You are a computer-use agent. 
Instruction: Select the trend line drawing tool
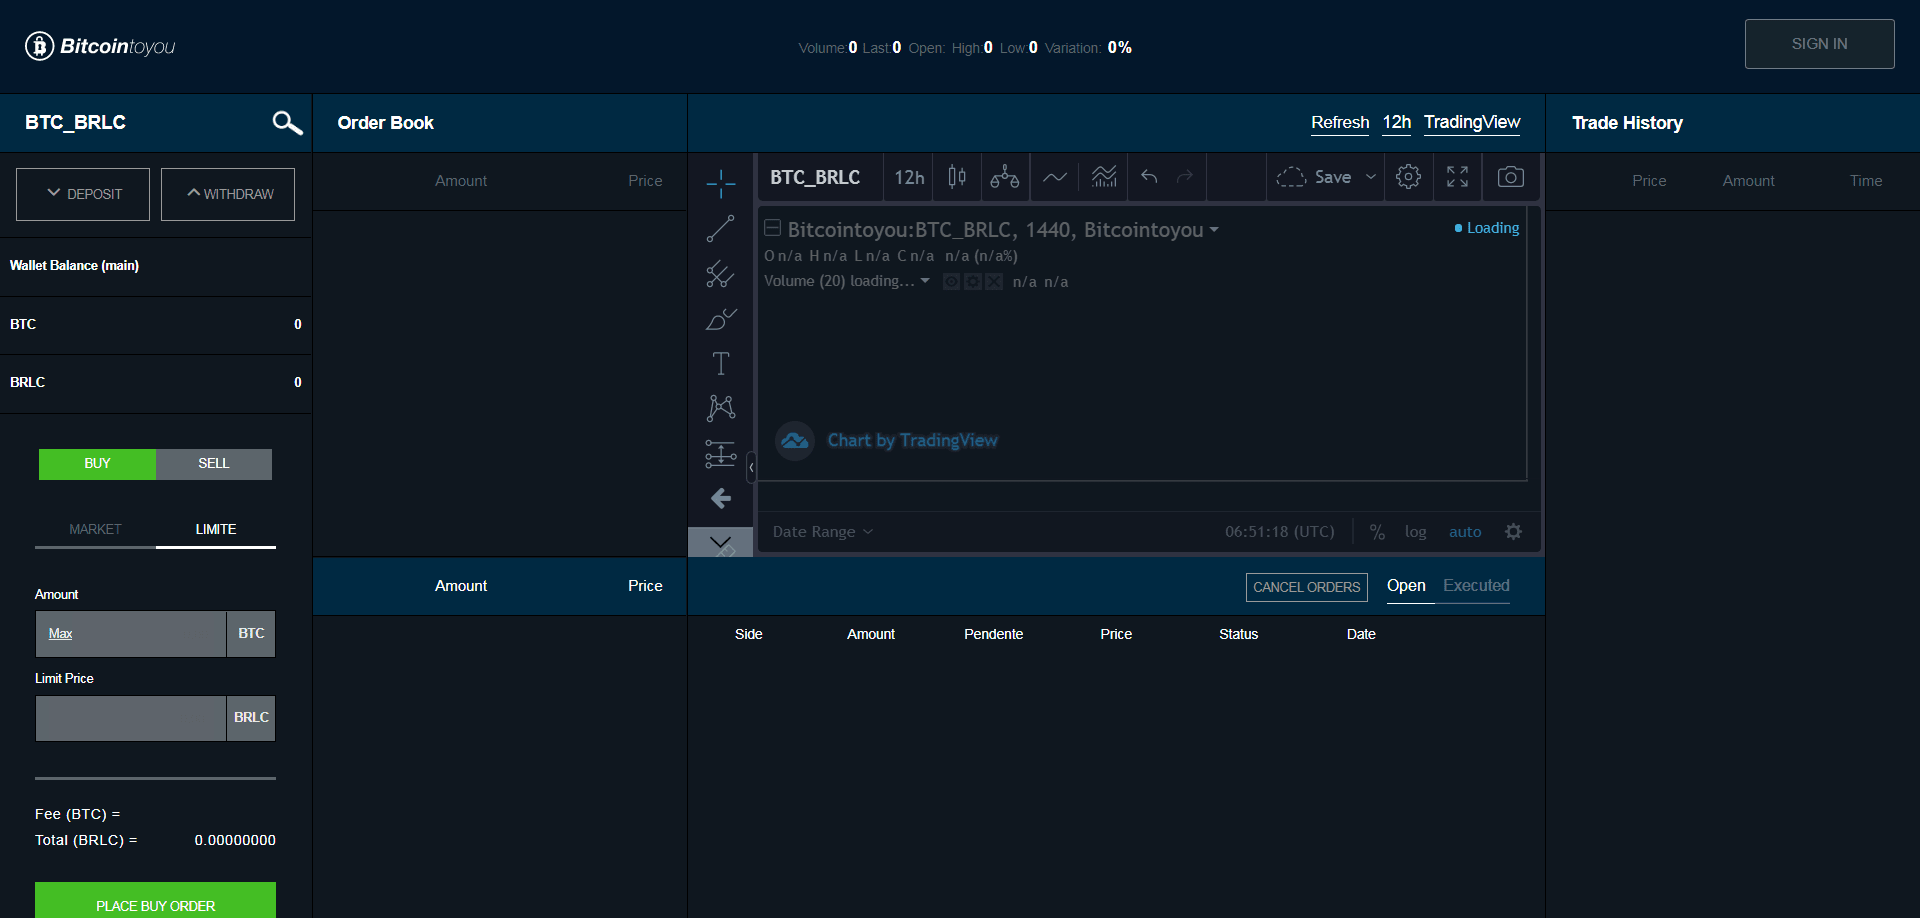[720, 229]
